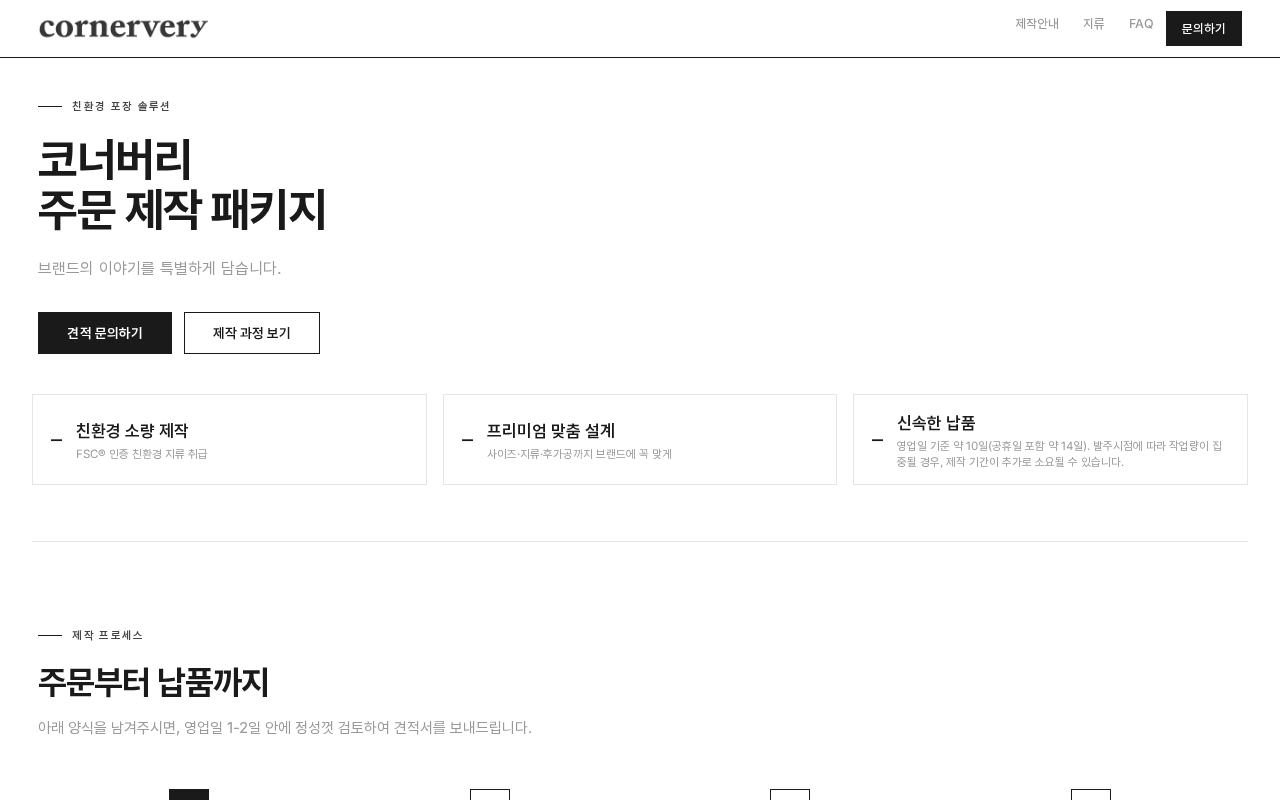Viewport: 1280px width, 800px height.
Task: Click the dash icon beside 프리미엄 맞춤 설계
Action: 467,440
